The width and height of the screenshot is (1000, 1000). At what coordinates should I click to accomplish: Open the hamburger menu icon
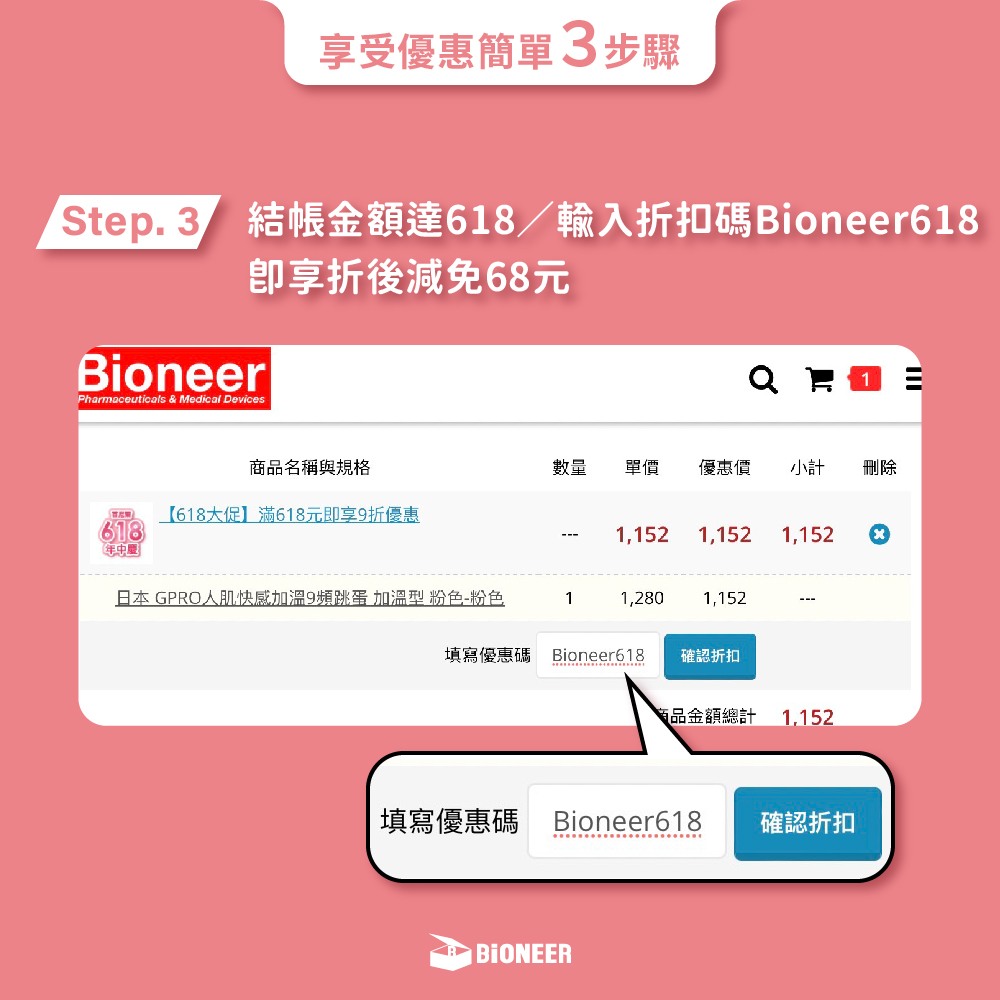point(913,379)
